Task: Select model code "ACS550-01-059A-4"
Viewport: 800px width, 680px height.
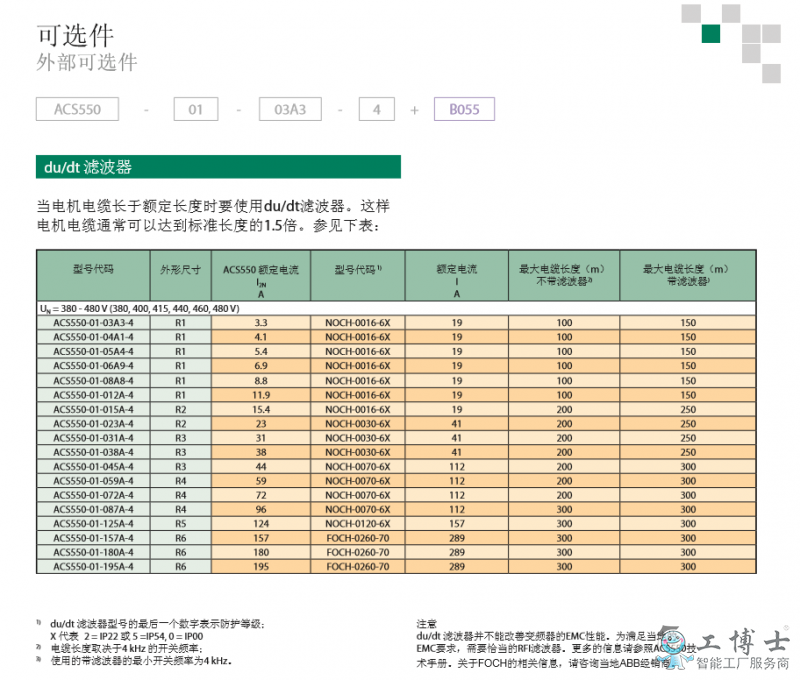Action: pyautogui.click(x=93, y=481)
